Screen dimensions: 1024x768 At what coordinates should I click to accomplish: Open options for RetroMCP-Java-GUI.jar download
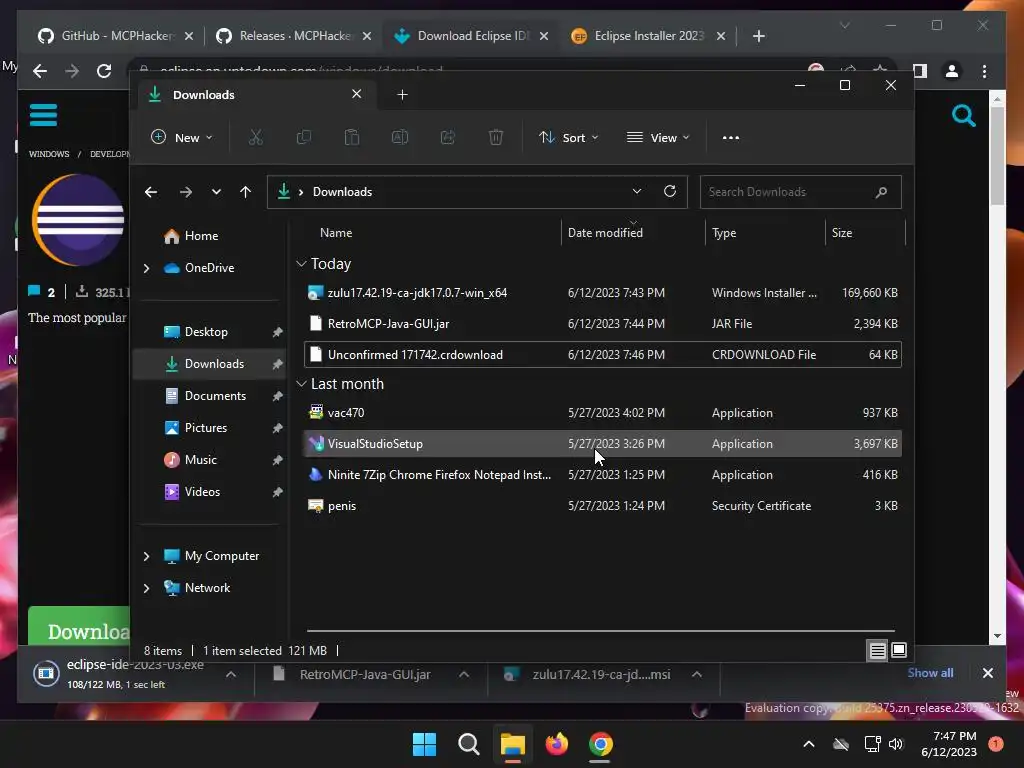(x=464, y=675)
